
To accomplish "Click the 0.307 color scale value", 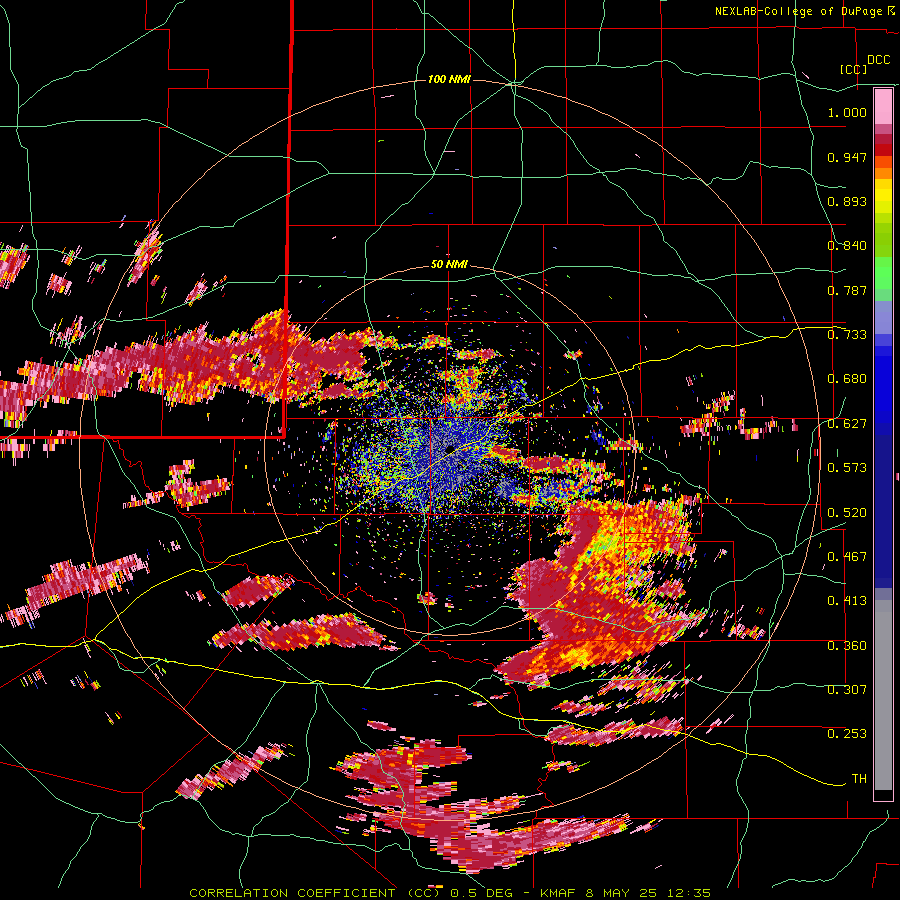I will (x=847, y=690).
